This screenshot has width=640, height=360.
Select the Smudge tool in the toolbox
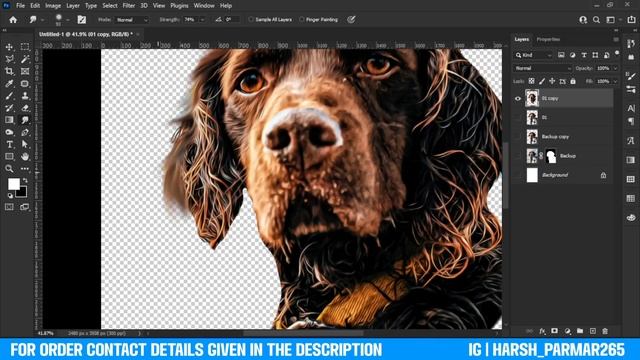click(x=25, y=120)
